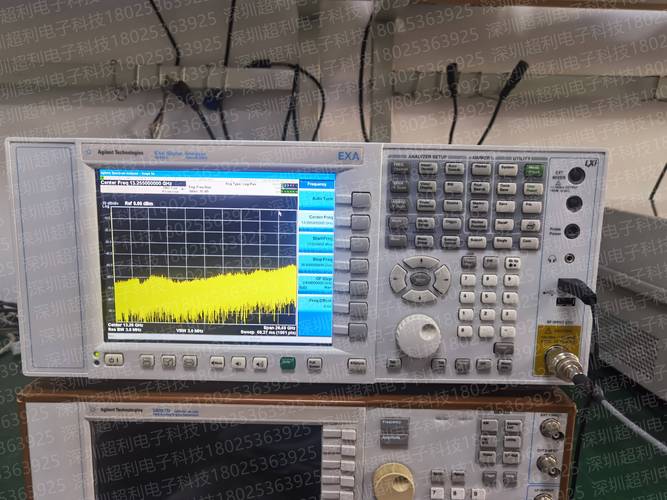The height and width of the screenshot is (500, 667).
Task: Tap the center Select navigation key
Action: [420, 279]
